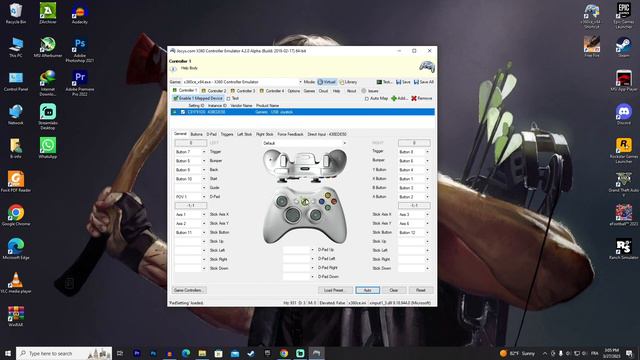Add a new device with green plus
The width and height of the screenshot is (640, 360).
[x=400, y=98]
